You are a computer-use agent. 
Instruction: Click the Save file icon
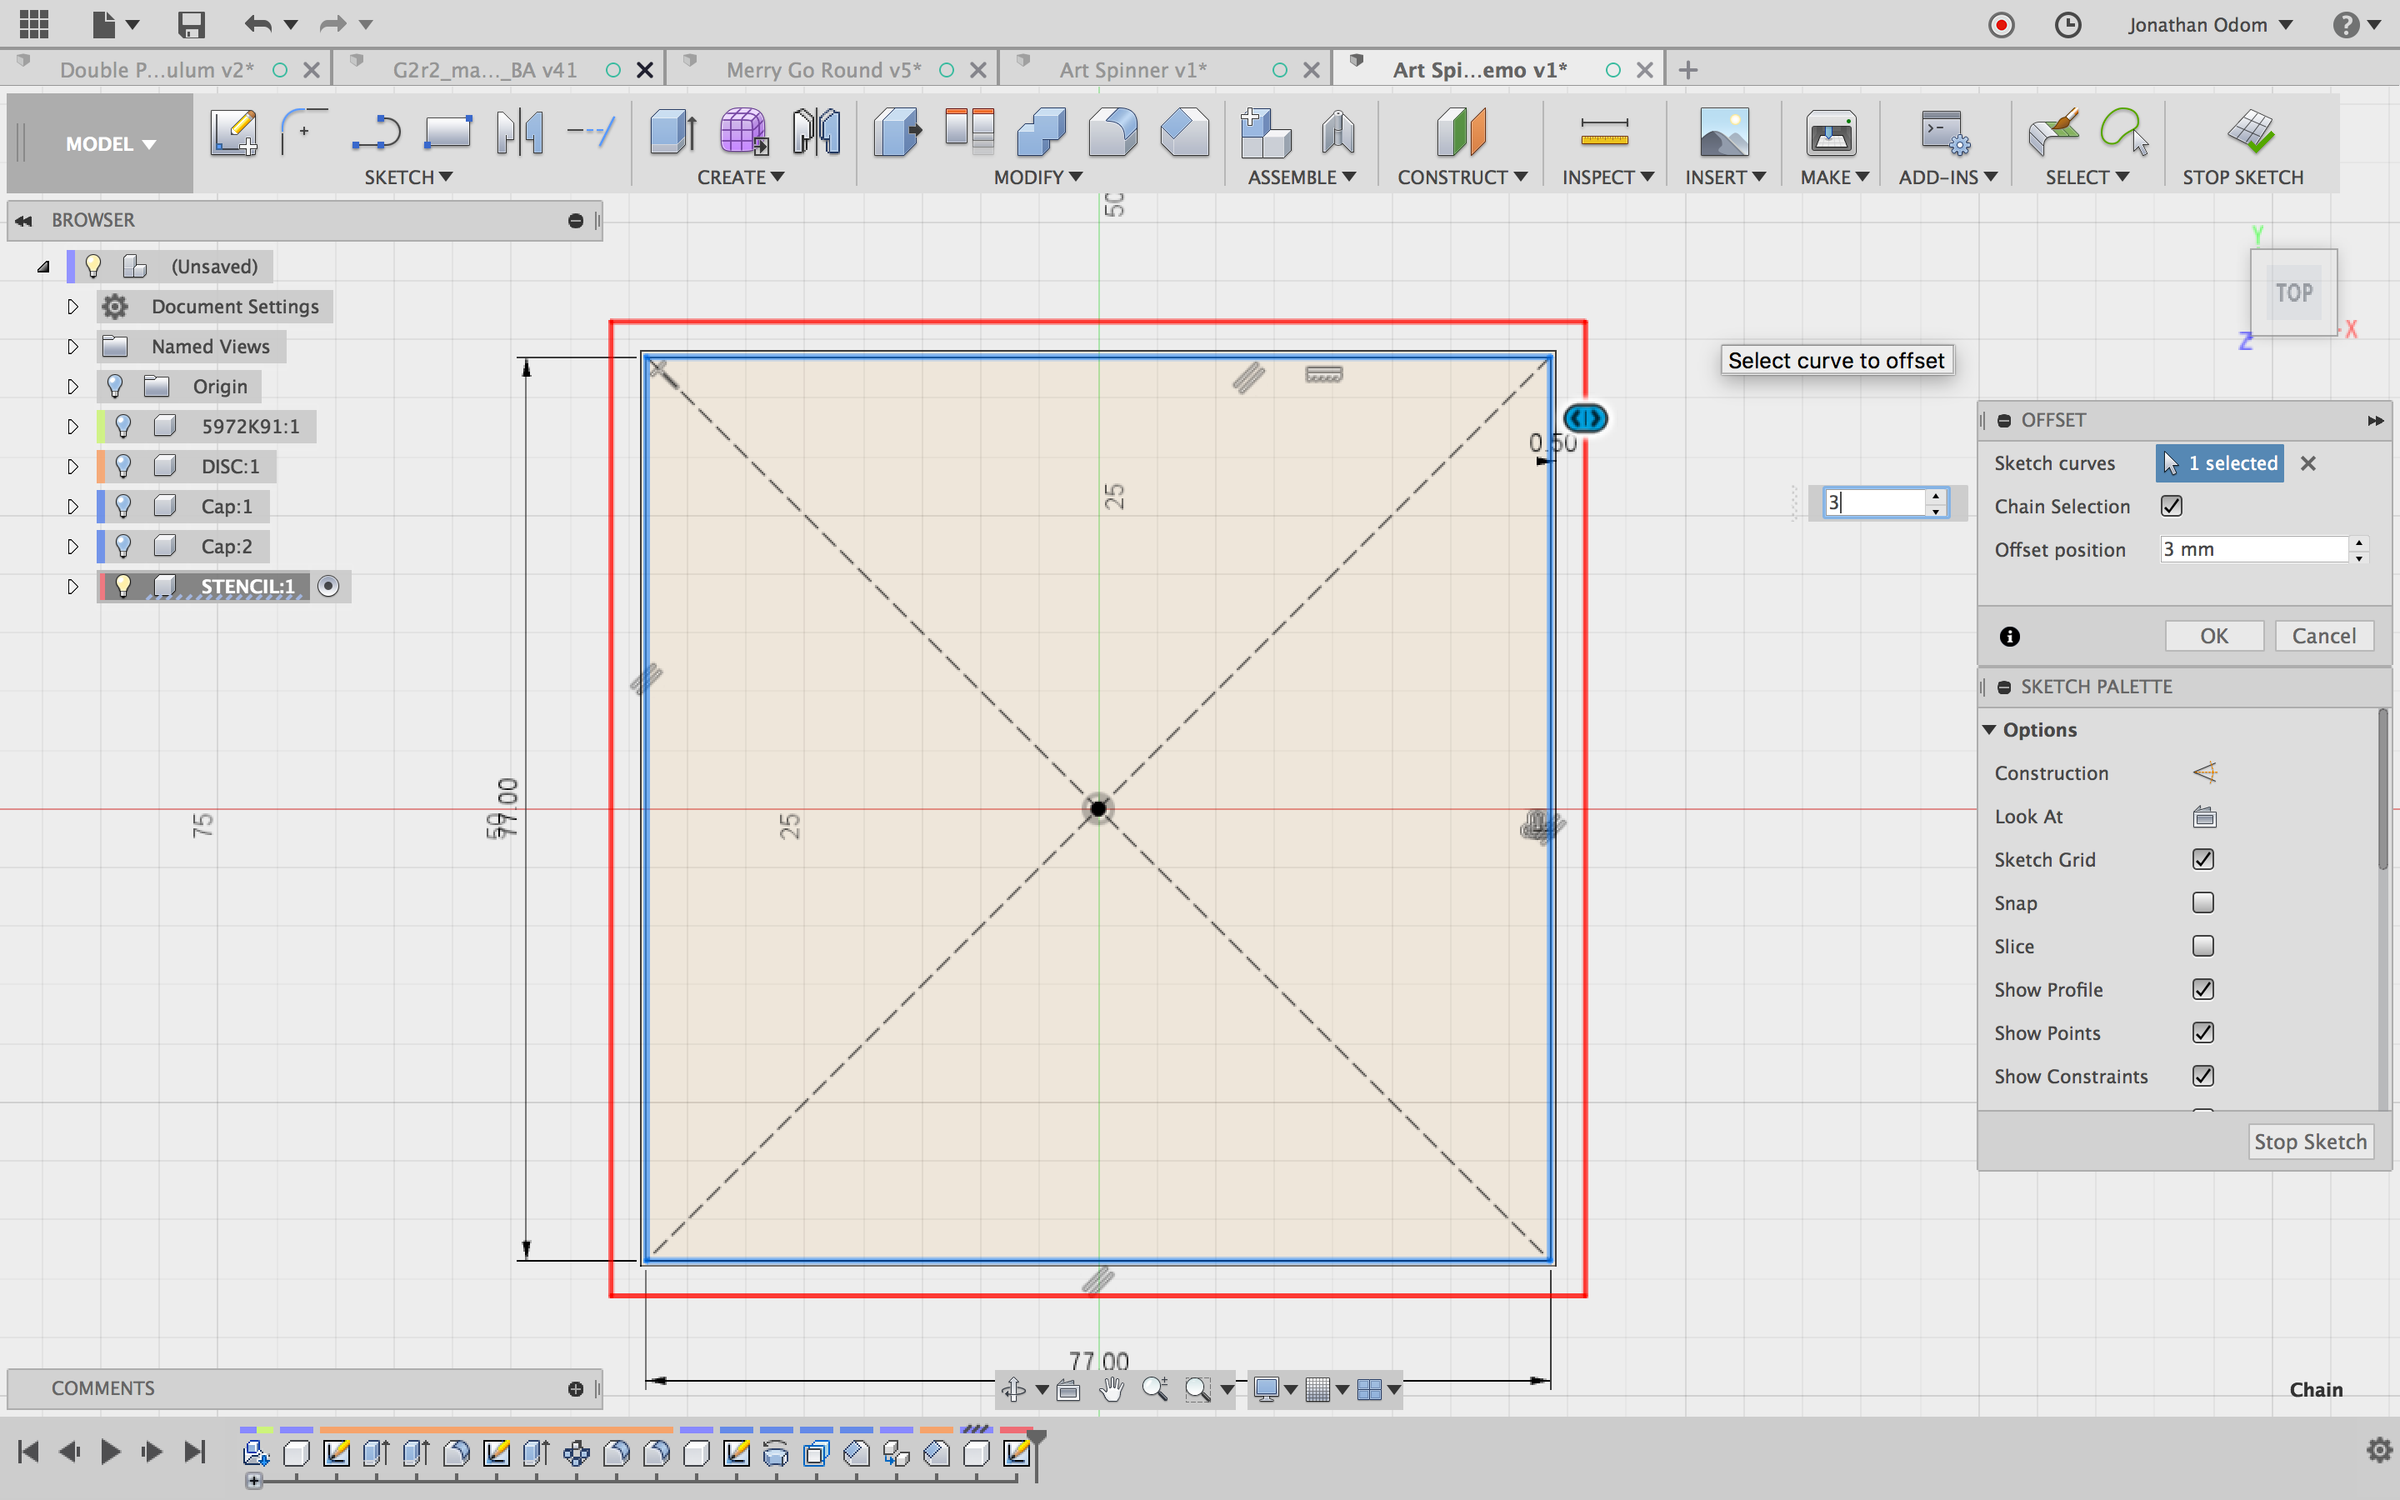tap(190, 24)
